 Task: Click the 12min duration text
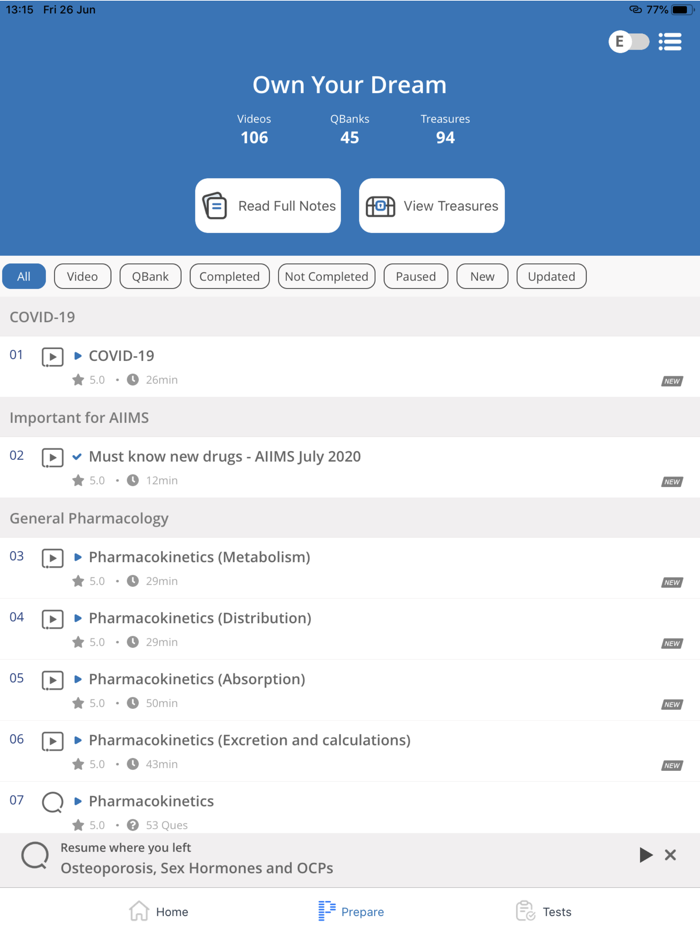click(x=161, y=480)
